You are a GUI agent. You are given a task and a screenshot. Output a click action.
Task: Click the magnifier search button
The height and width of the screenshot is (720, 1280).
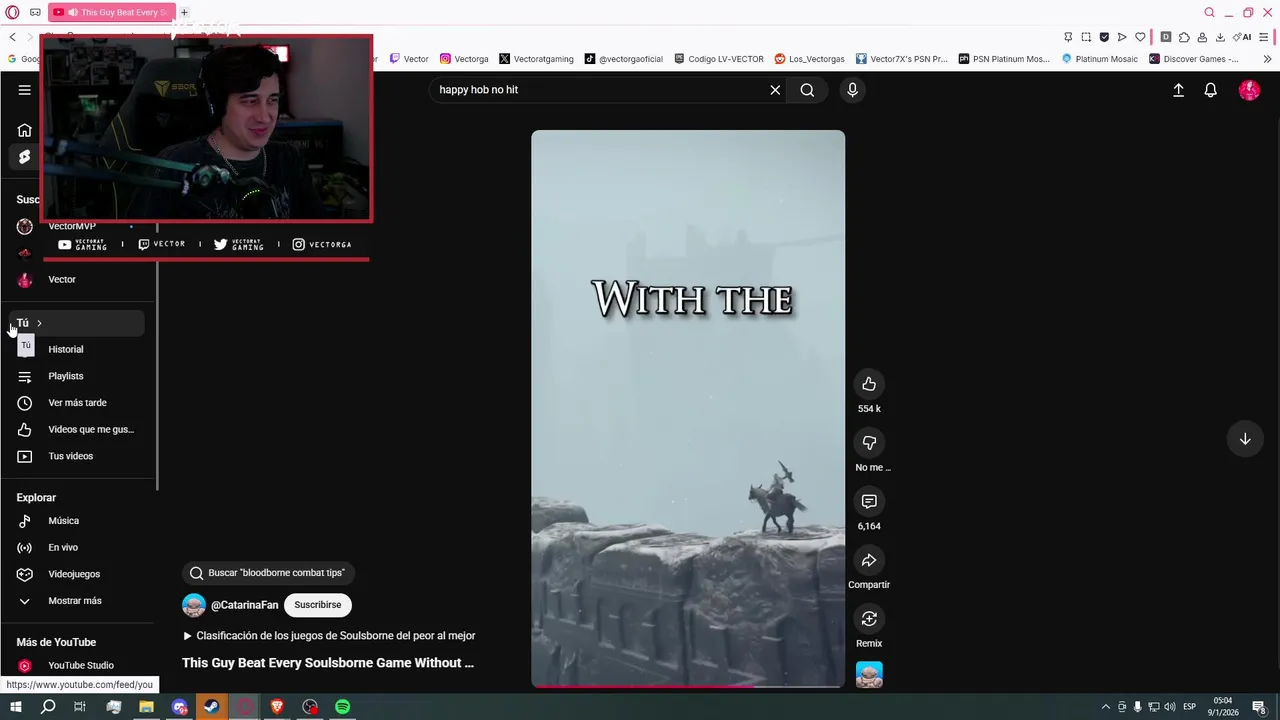pyautogui.click(x=807, y=90)
